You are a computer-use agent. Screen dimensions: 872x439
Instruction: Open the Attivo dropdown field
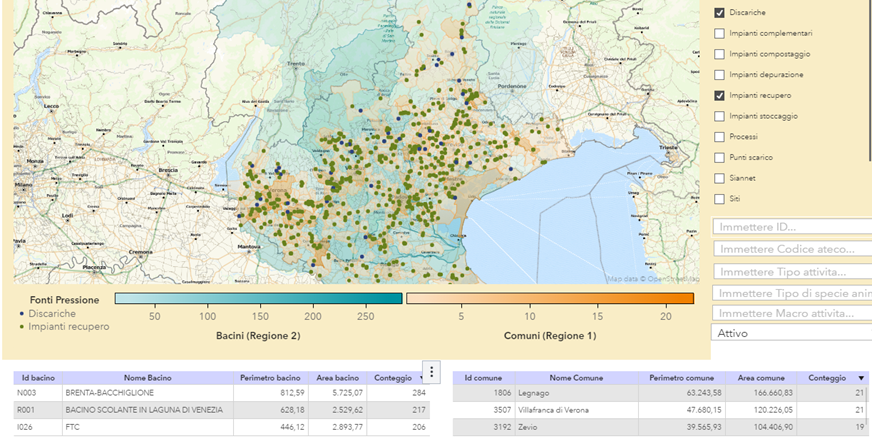point(791,333)
